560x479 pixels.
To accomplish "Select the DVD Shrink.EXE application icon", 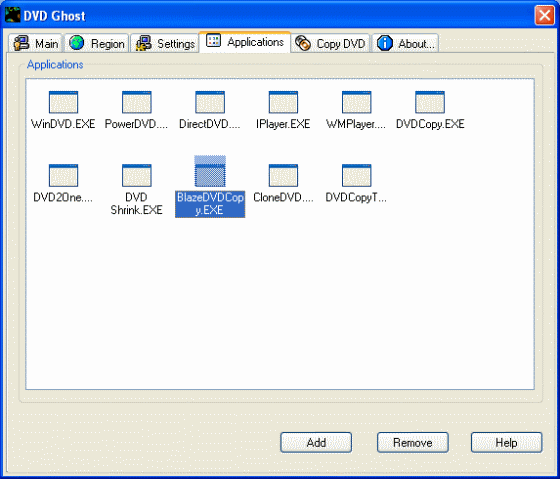I will pos(137,175).
